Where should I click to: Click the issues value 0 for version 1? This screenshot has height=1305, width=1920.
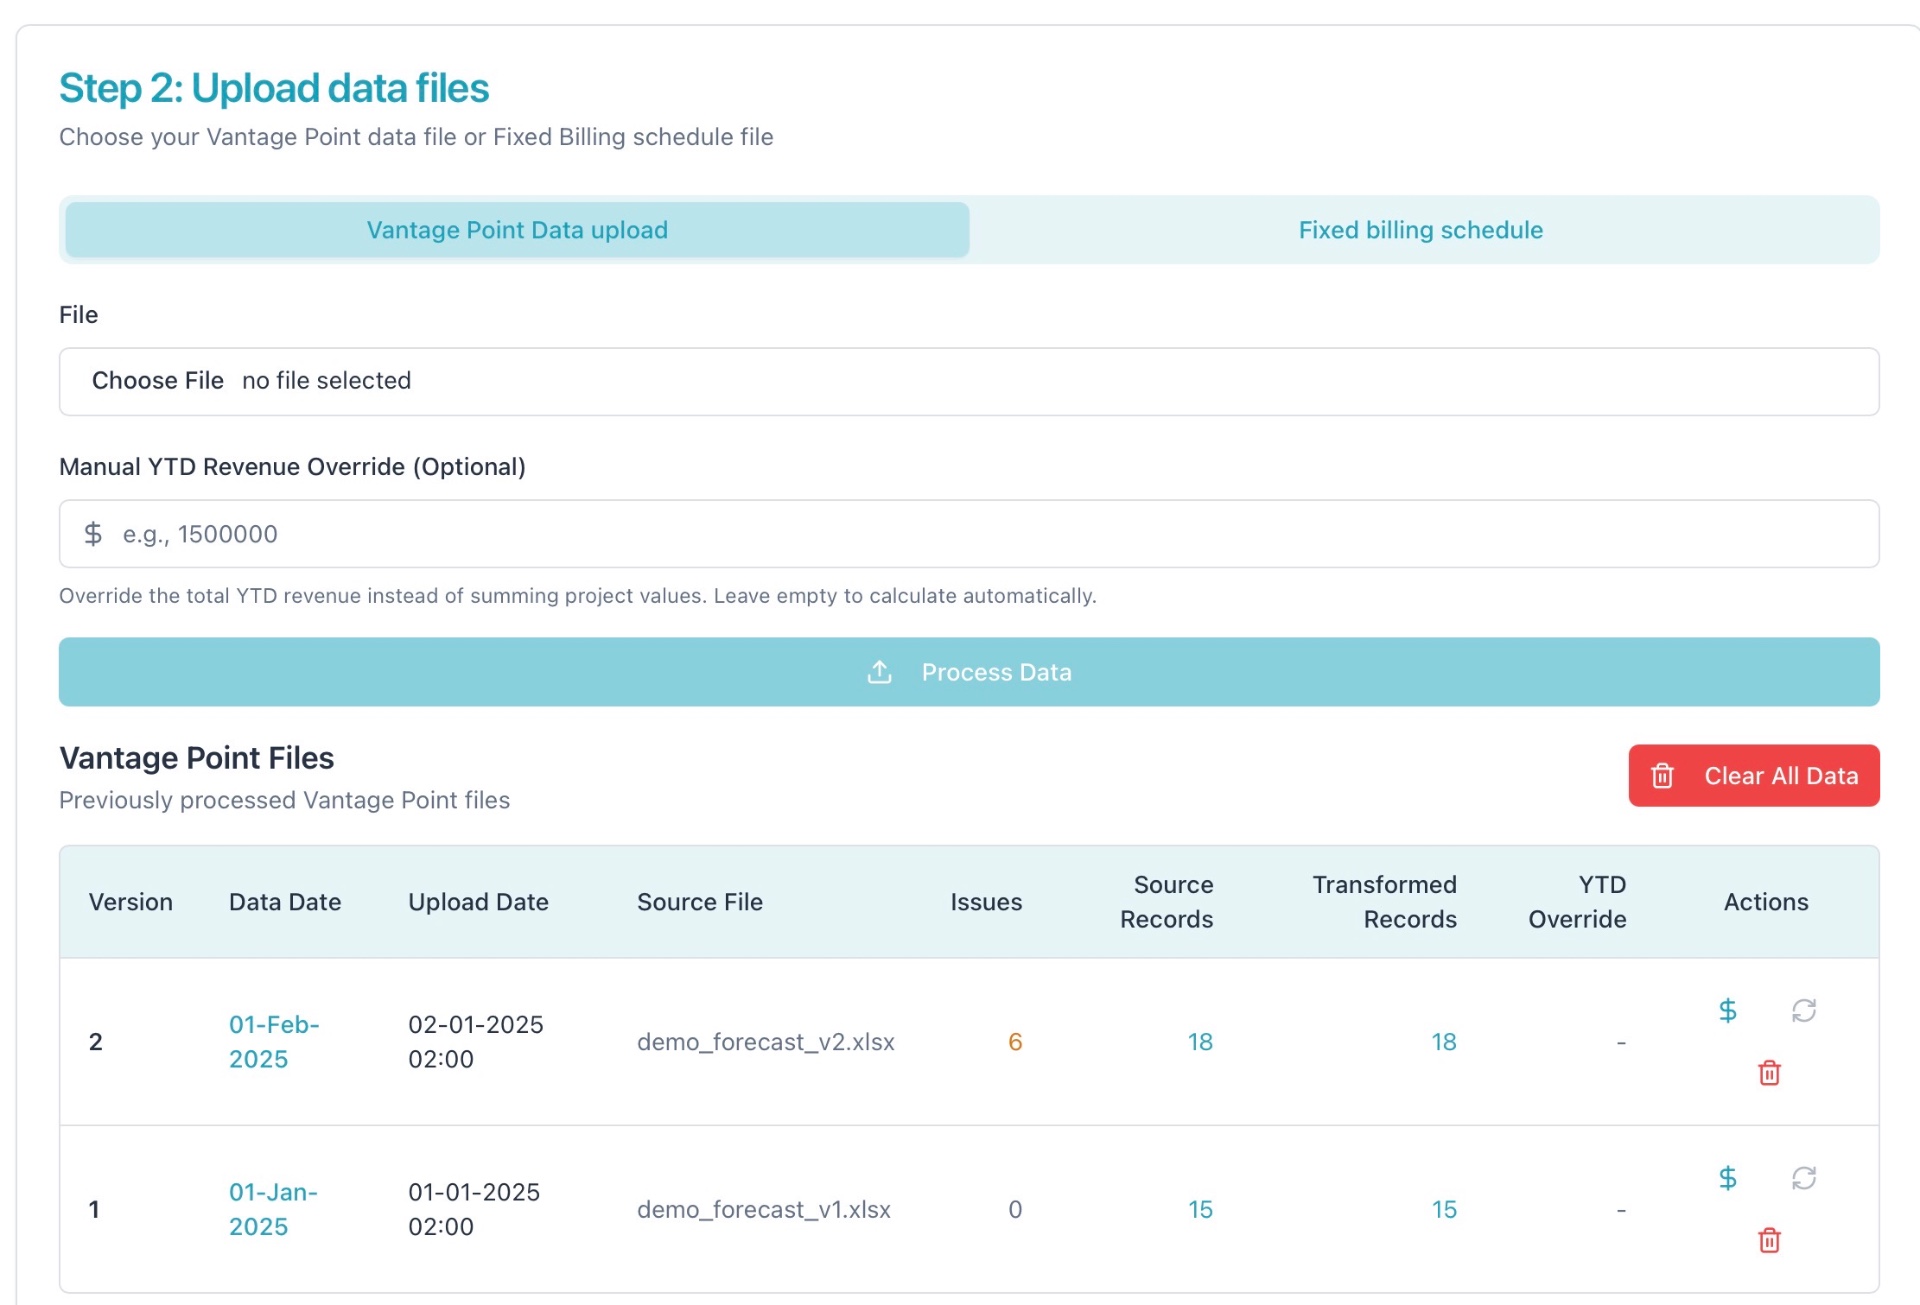point(1015,1209)
